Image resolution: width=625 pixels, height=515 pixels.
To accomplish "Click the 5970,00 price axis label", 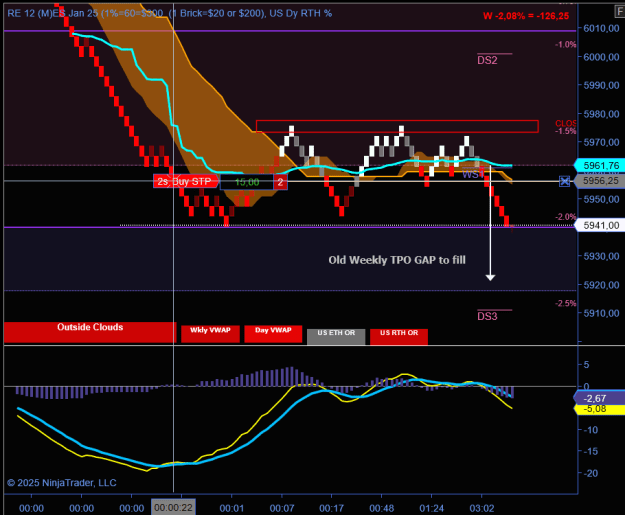I will pos(601,142).
